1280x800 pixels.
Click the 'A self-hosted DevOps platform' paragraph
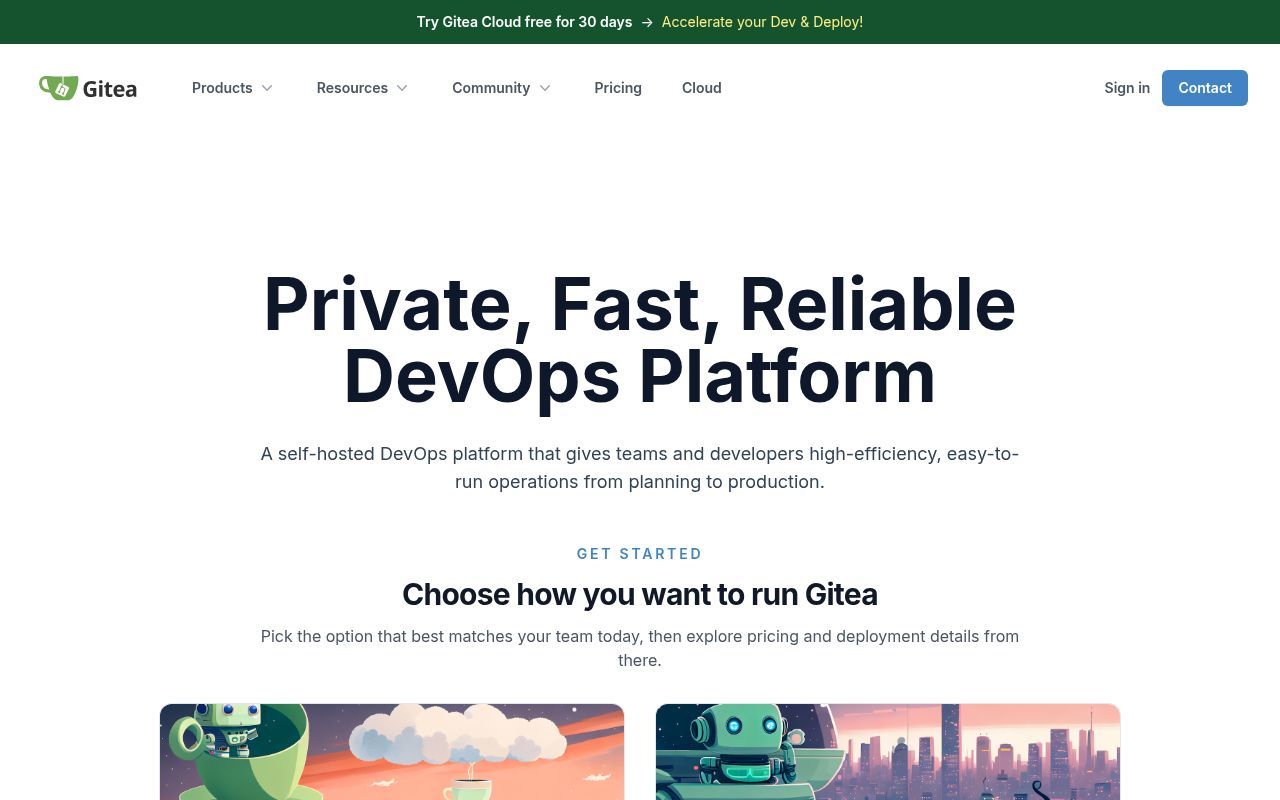pyautogui.click(x=640, y=468)
